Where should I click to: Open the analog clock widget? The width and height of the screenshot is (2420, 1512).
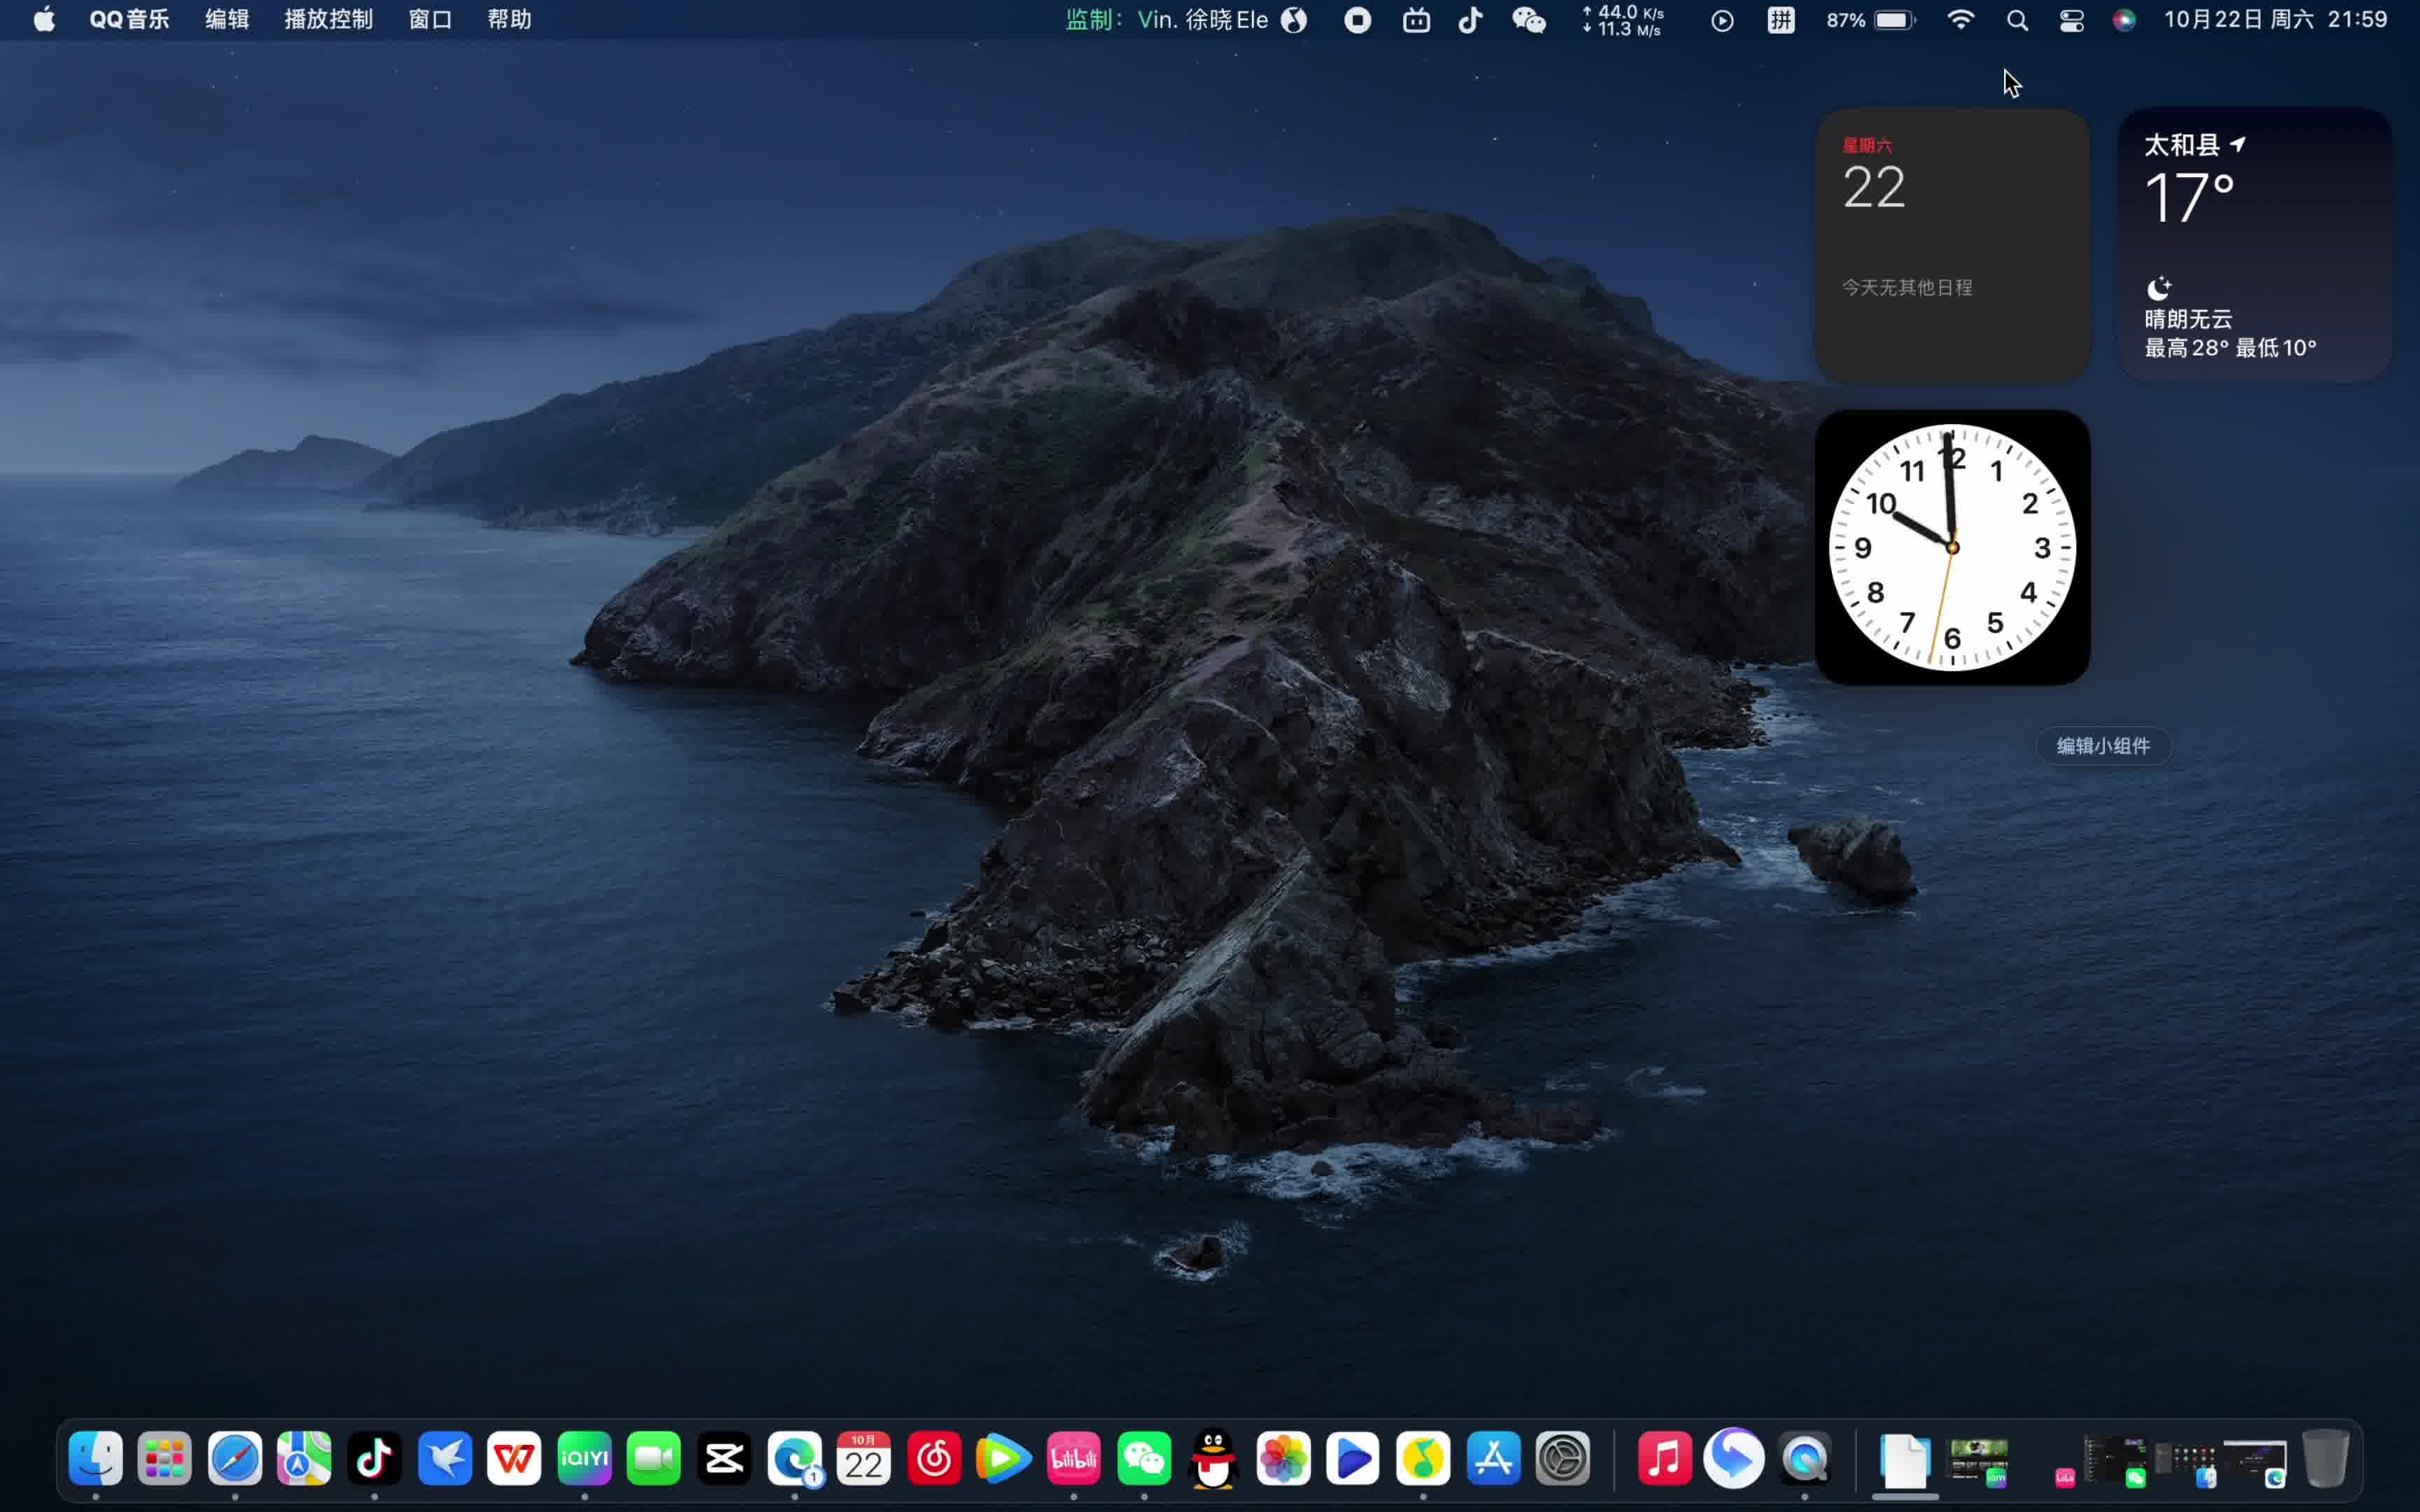1952,547
